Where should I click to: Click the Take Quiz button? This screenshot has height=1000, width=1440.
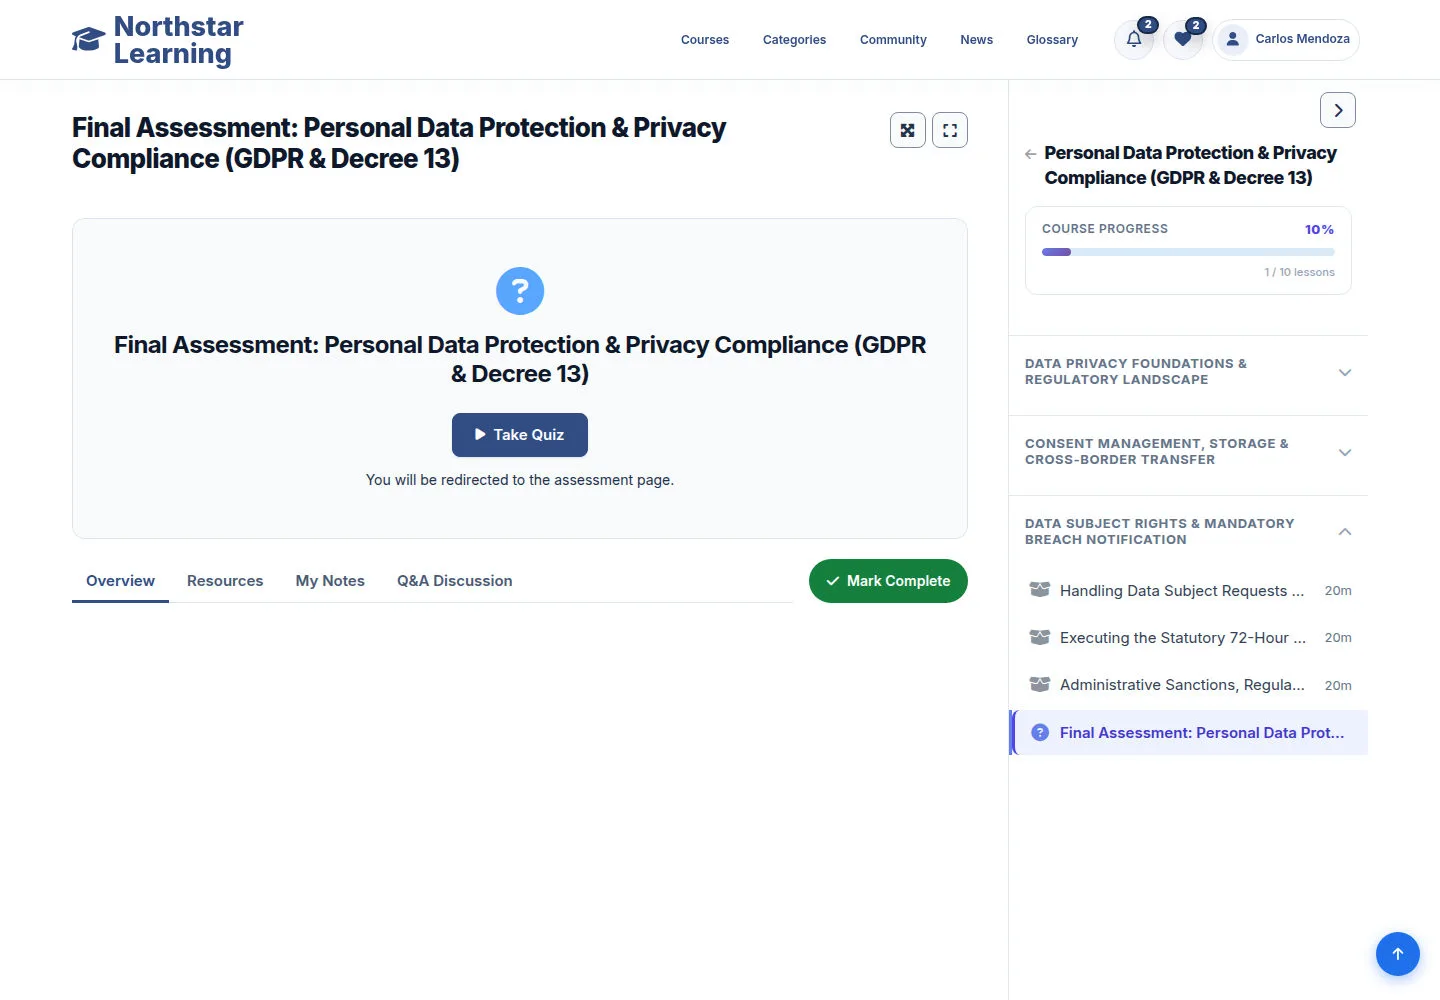click(x=520, y=435)
